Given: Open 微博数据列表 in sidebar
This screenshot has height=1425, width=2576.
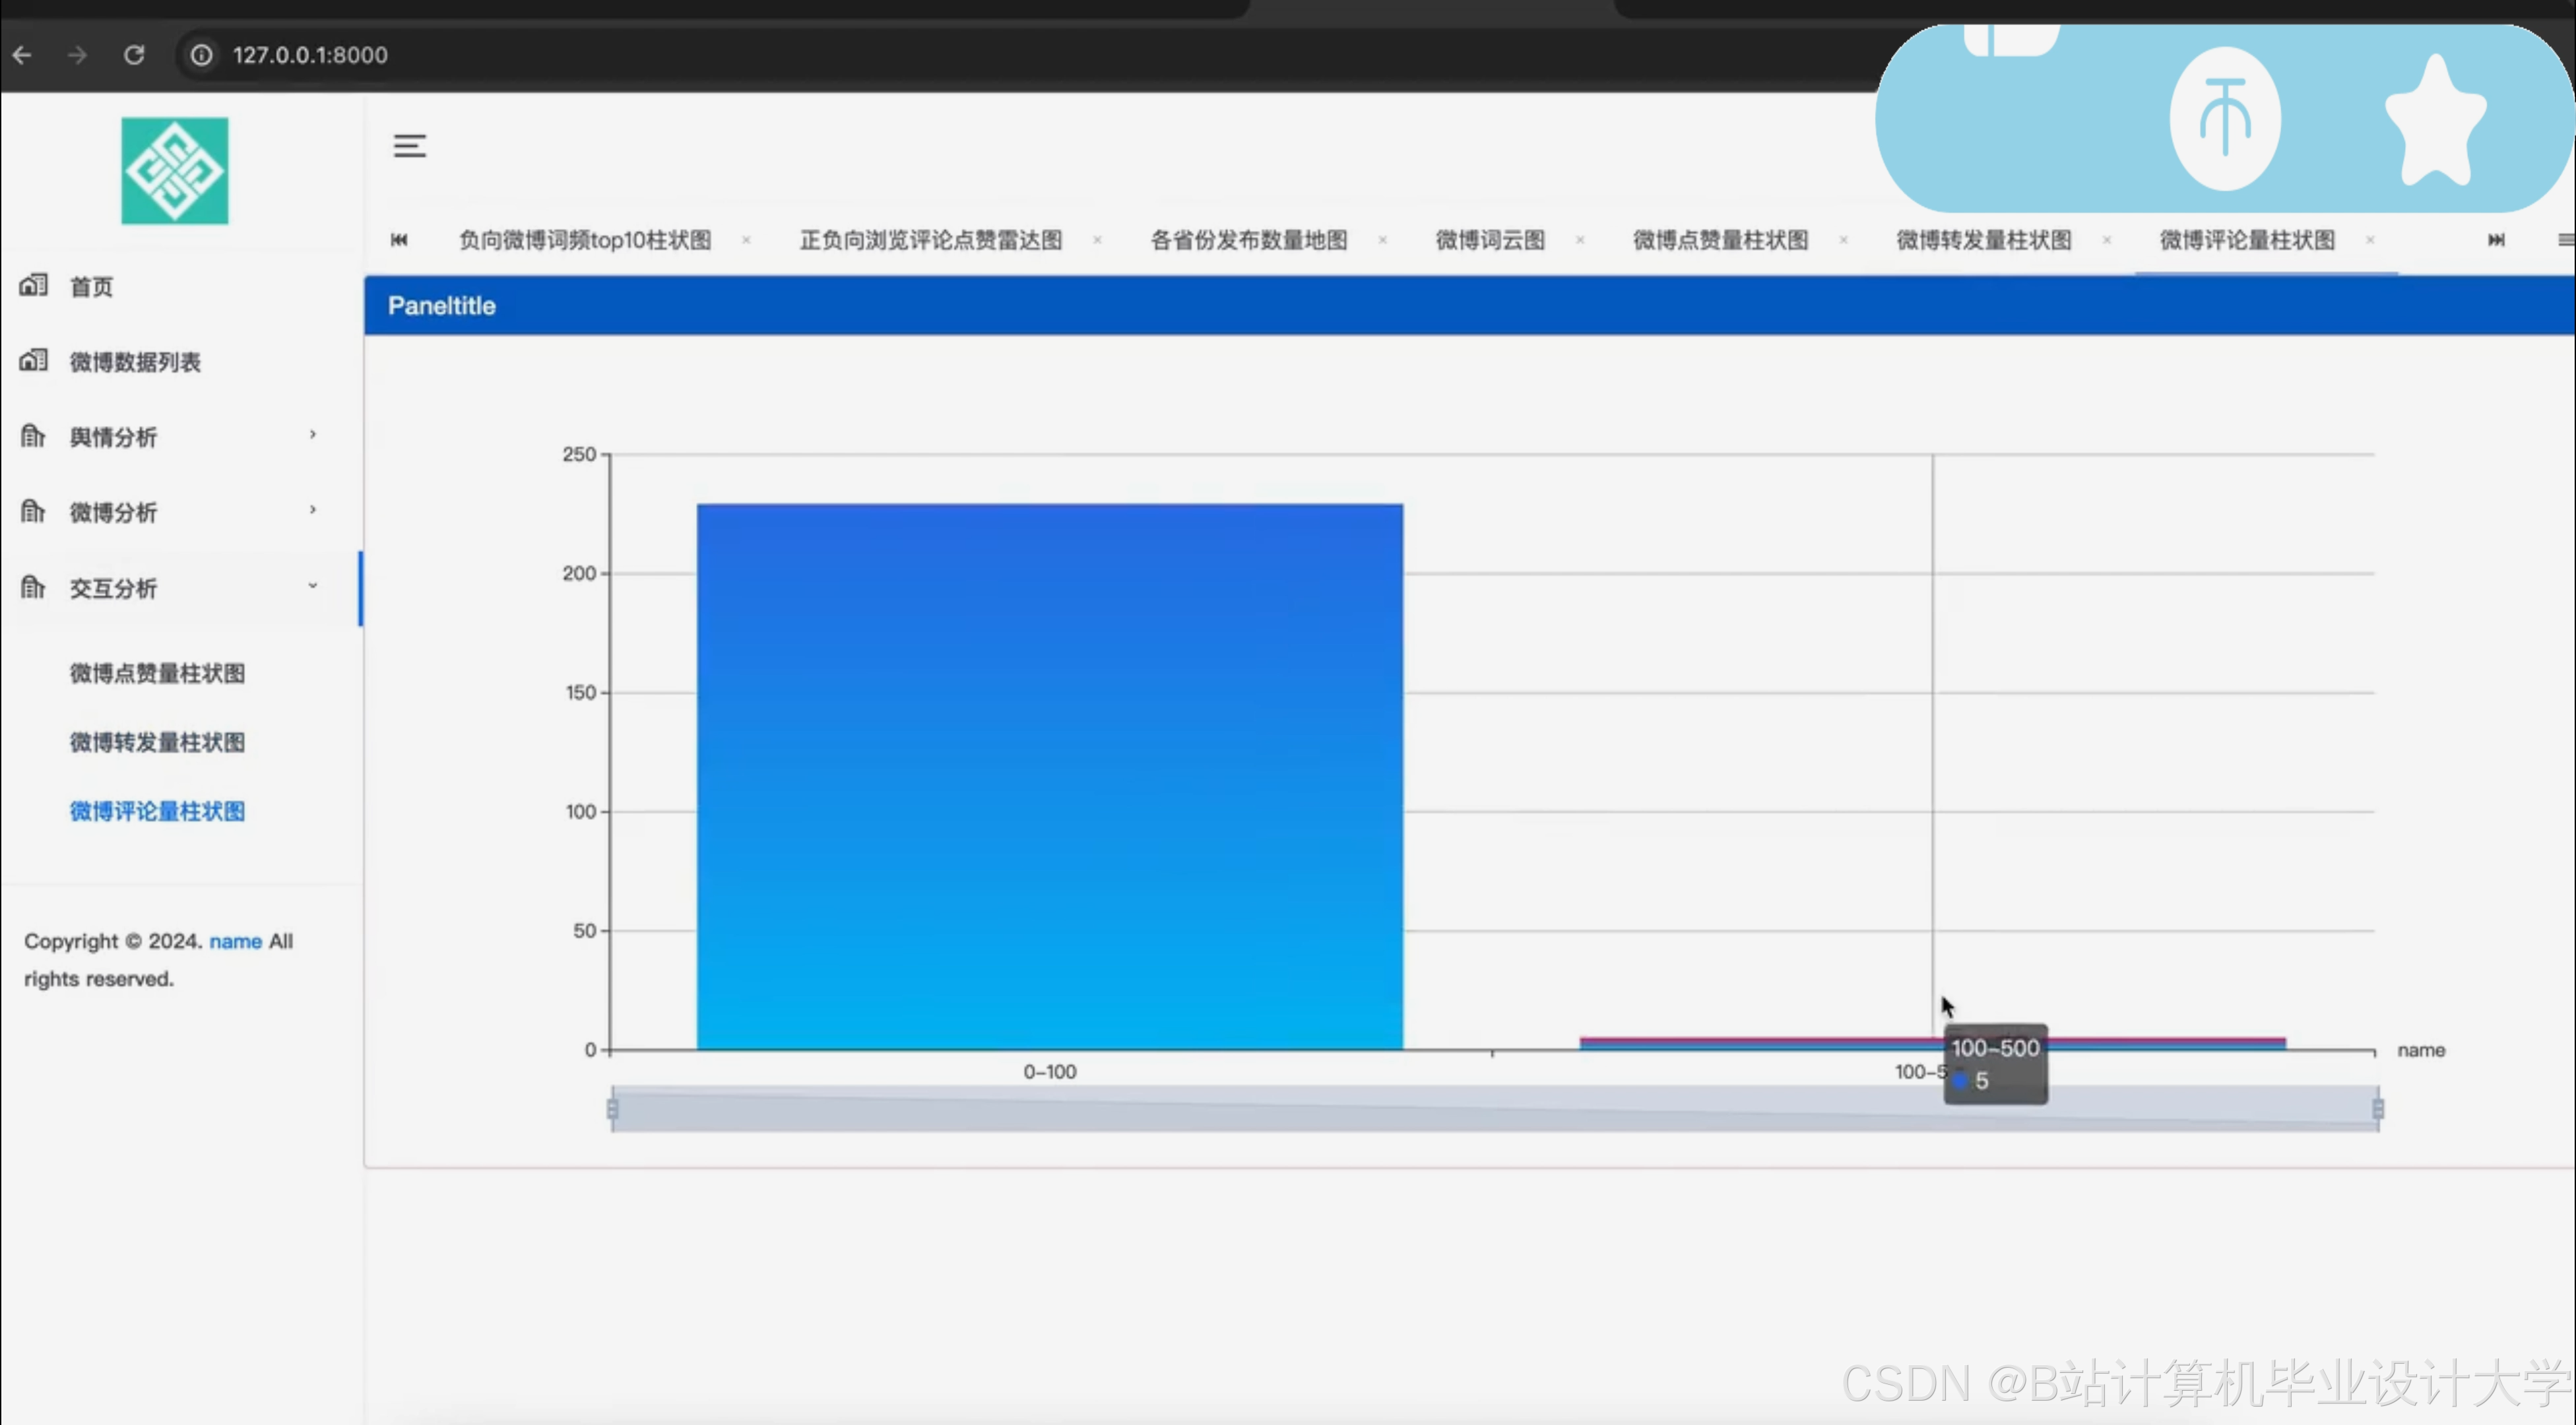Looking at the screenshot, I should tap(135, 362).
